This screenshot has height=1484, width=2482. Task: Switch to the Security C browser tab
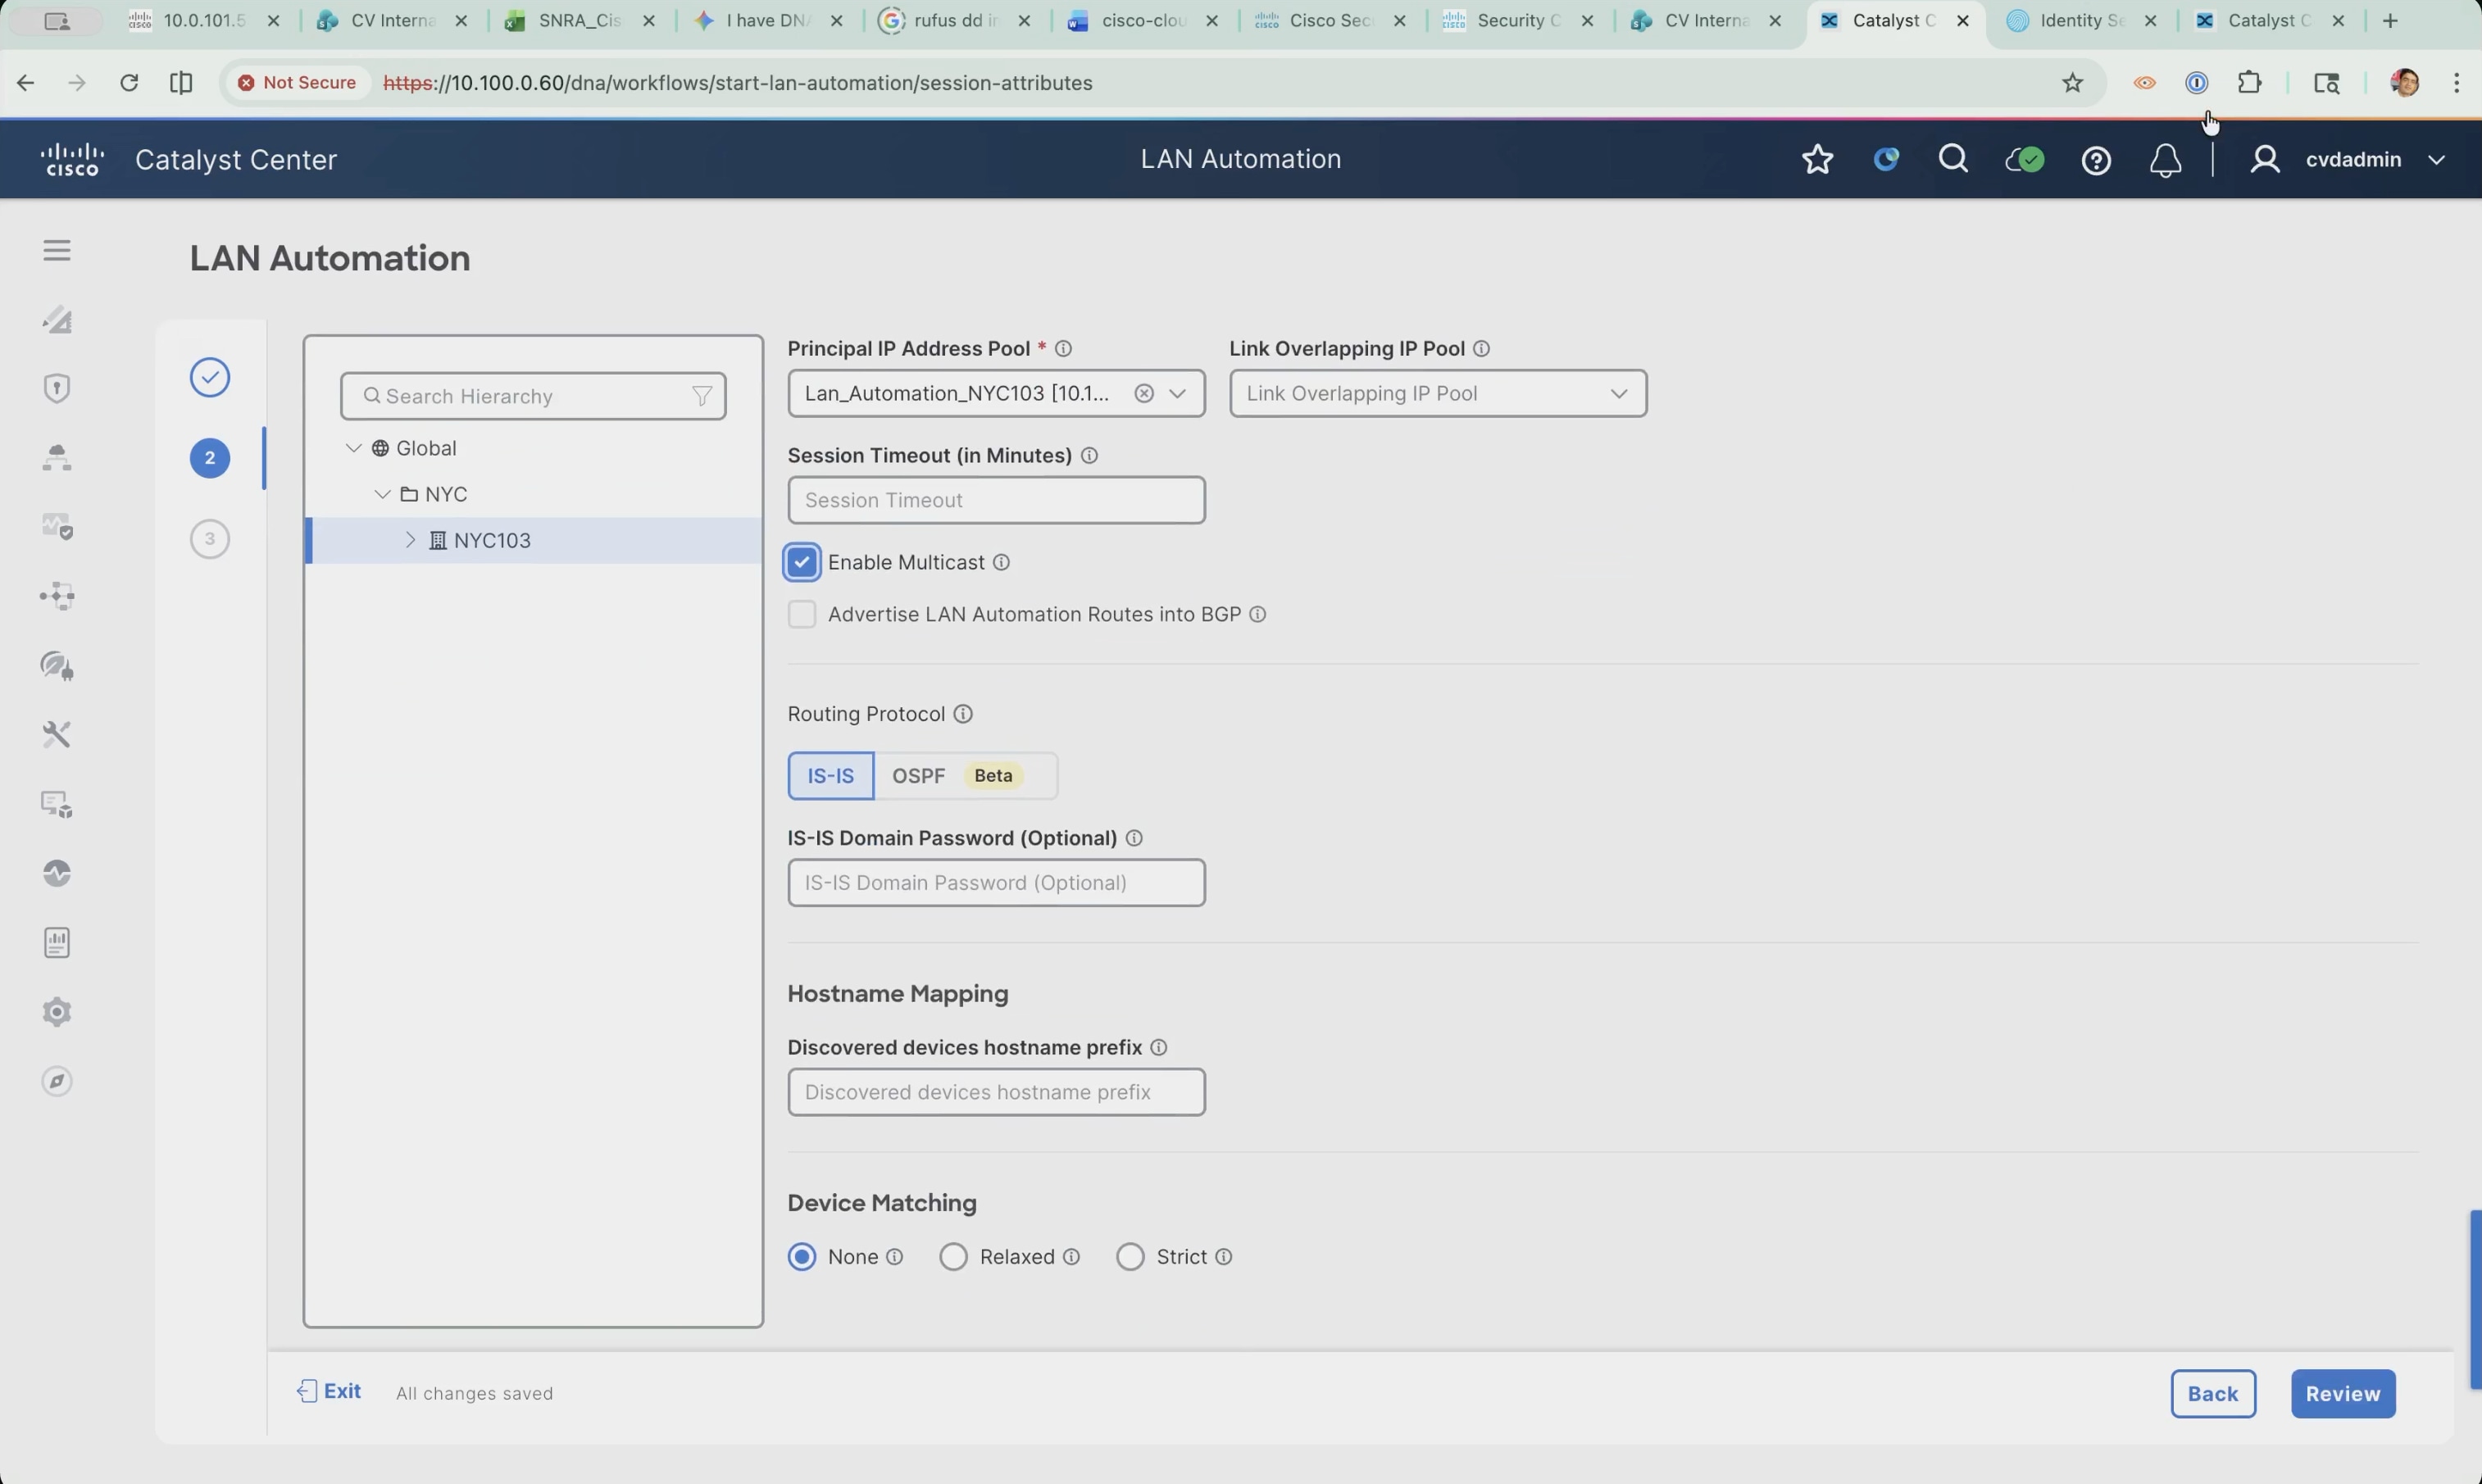click(1520, 20)
